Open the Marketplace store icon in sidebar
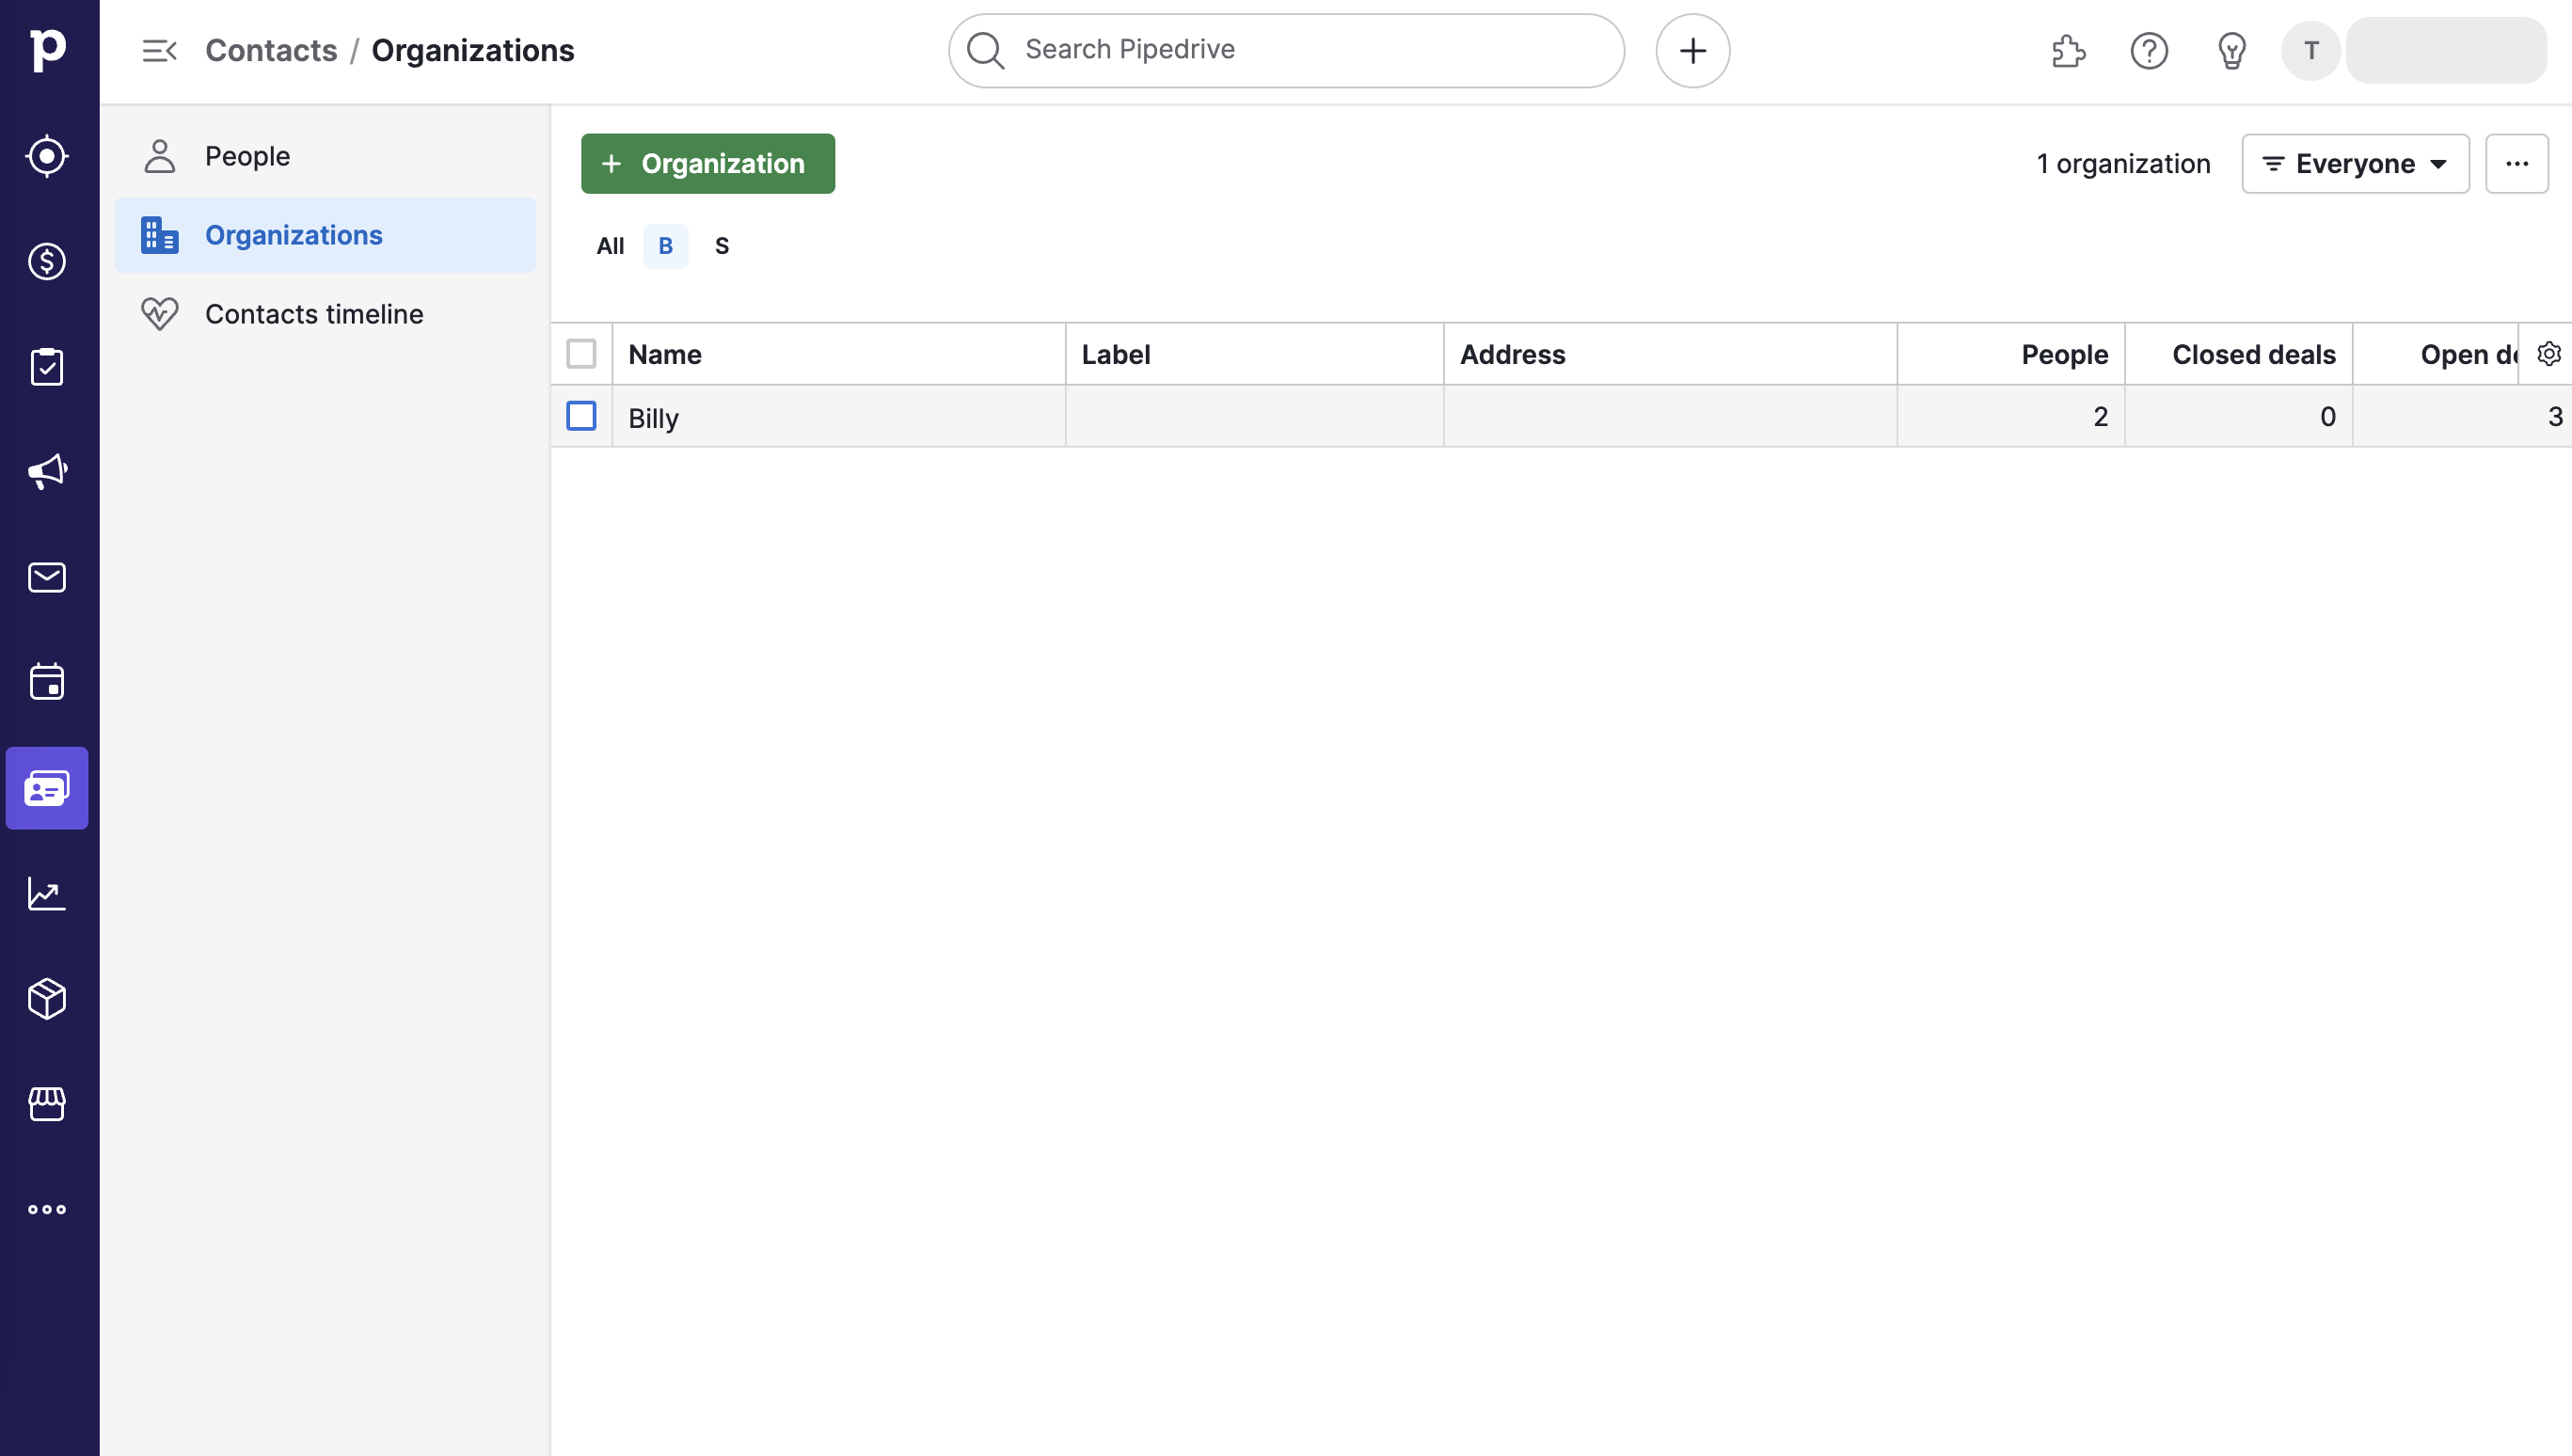 click(x=47, y=1103)
